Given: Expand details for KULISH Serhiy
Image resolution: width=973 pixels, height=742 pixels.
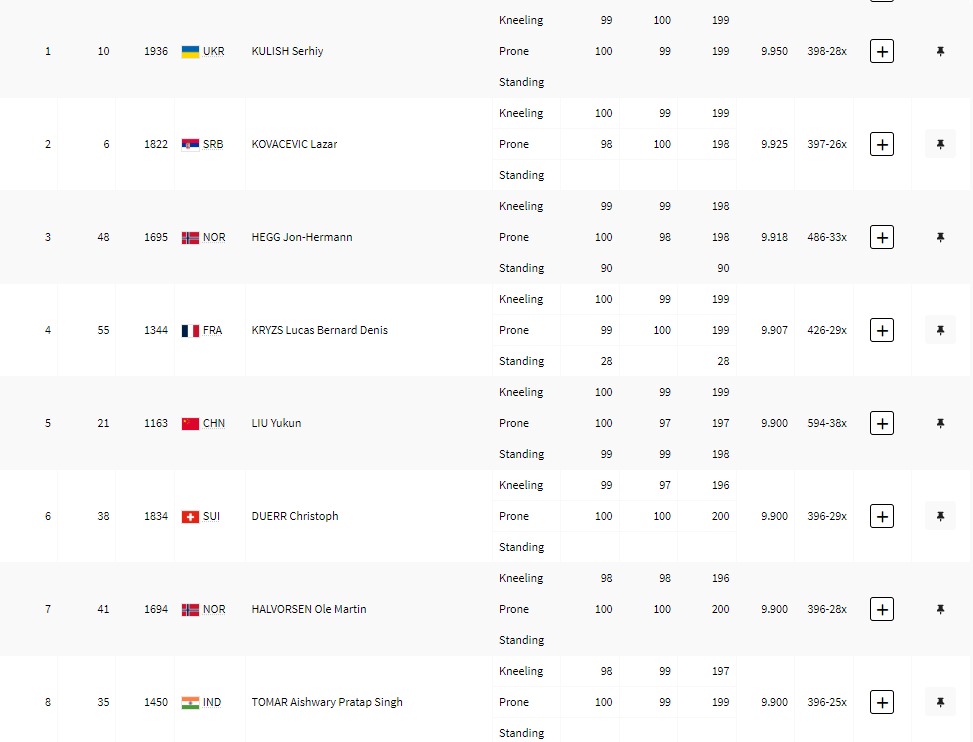Looking at the screenshot, I should 881,51.
